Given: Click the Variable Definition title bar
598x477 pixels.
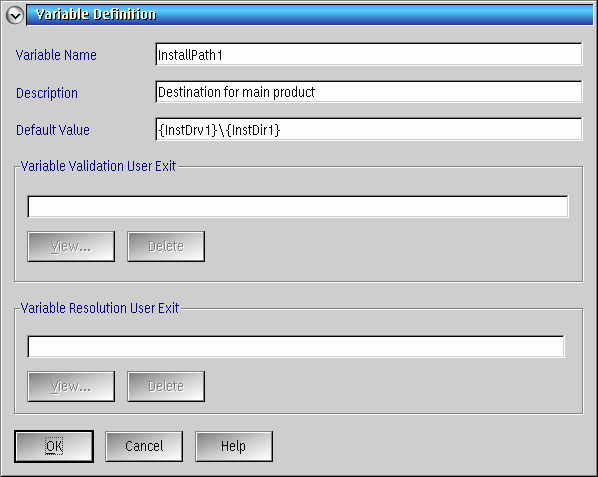Looking at the screenshot, I should click(310, 15).
